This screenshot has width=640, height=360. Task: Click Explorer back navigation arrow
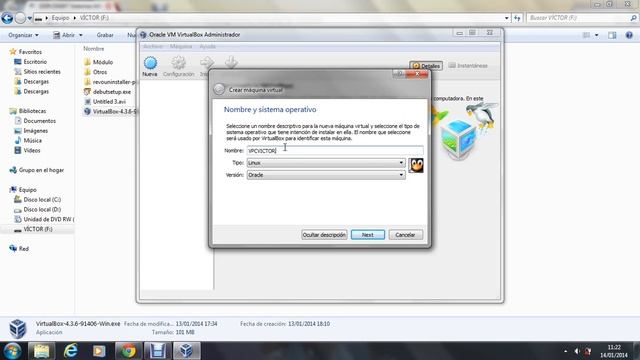7,18
